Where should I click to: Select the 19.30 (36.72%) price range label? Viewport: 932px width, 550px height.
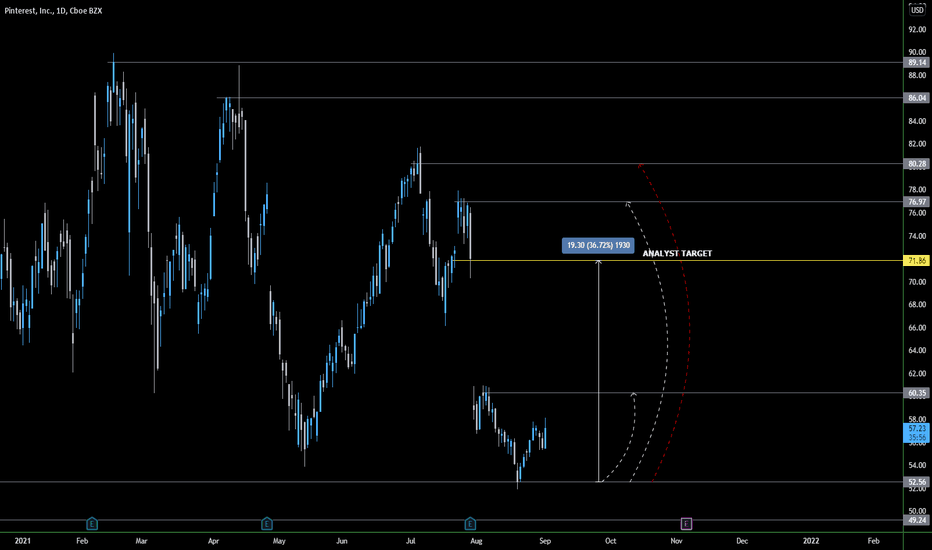tap(598, 245)
